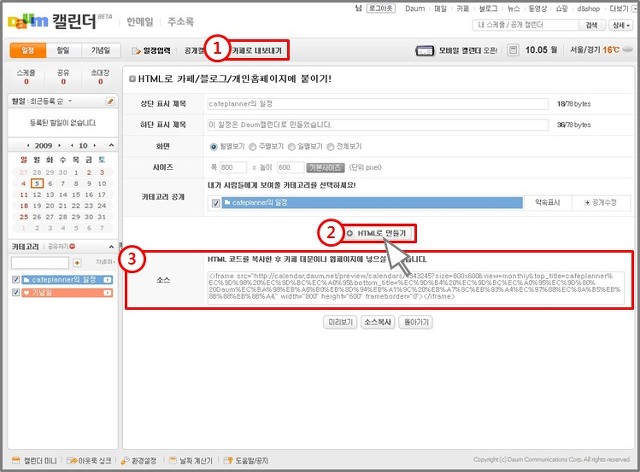Image resolution: width=640 pixels, height=472 pixels.
Task: Open the 한메일 link
Action: [140, 22]
